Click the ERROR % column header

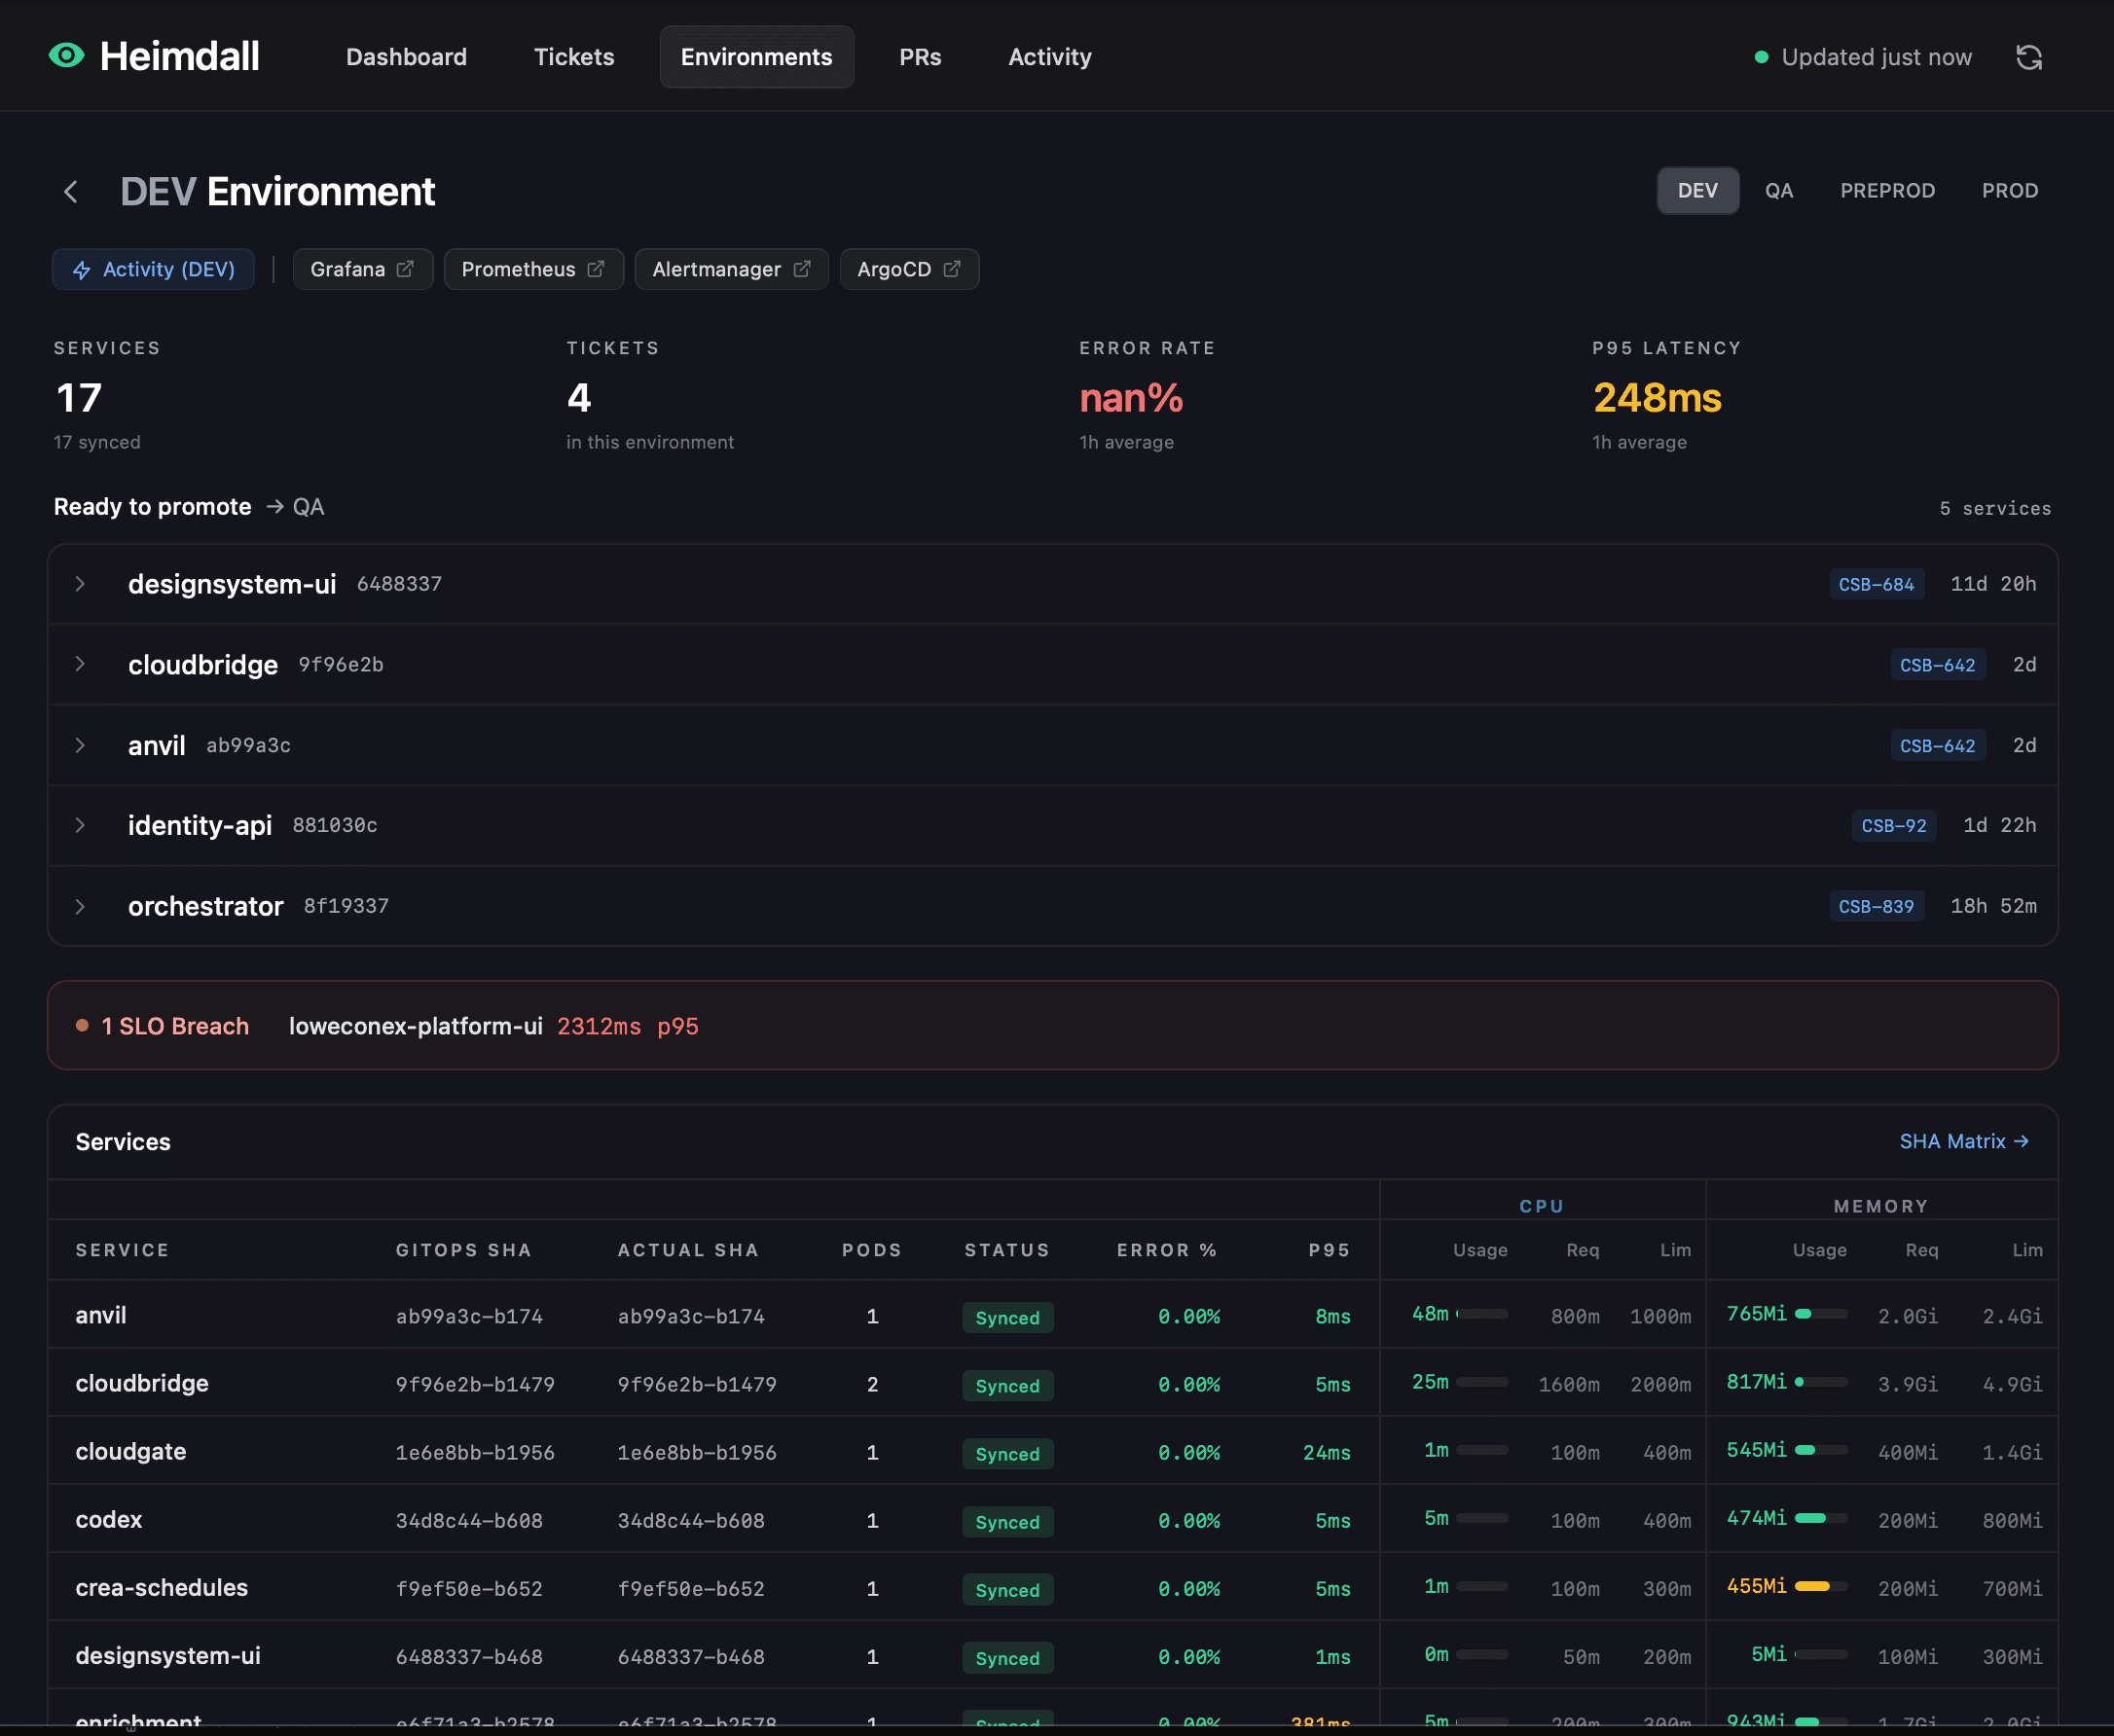click(1166, 1249)
